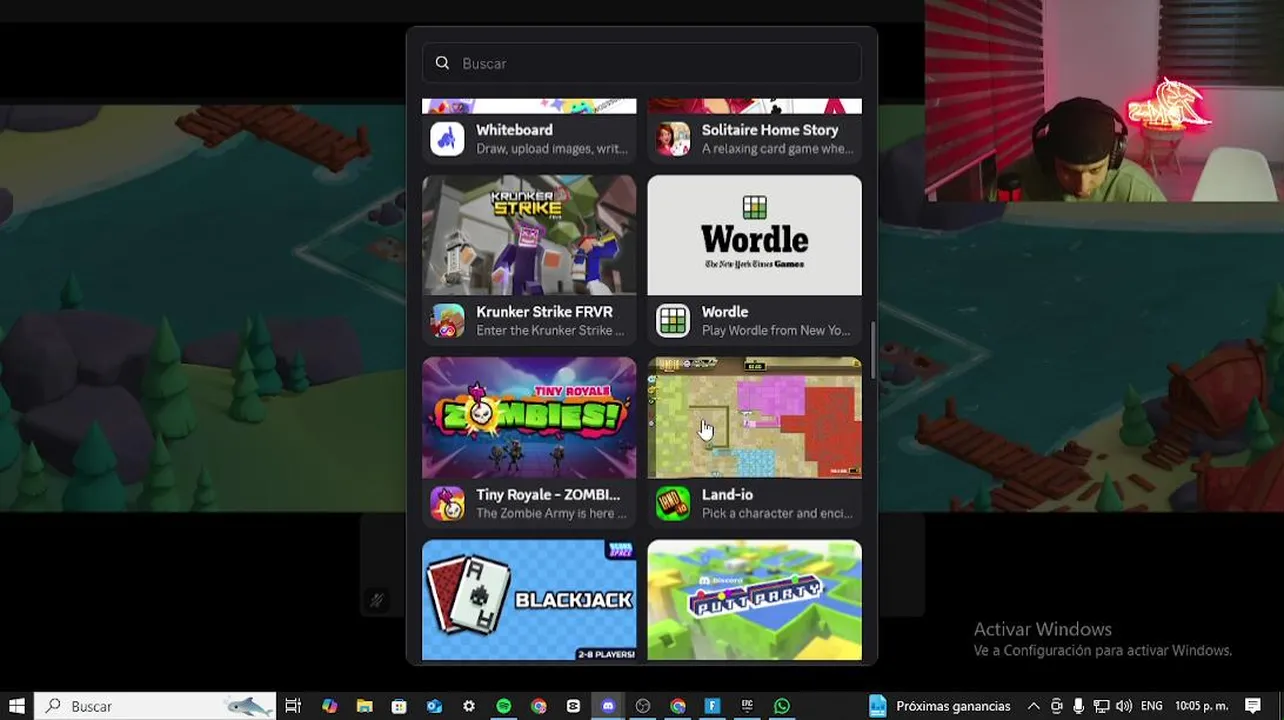Select the "Land-io" title text
The width and height of the screenshot is (1284, 720).
point(727,495)
